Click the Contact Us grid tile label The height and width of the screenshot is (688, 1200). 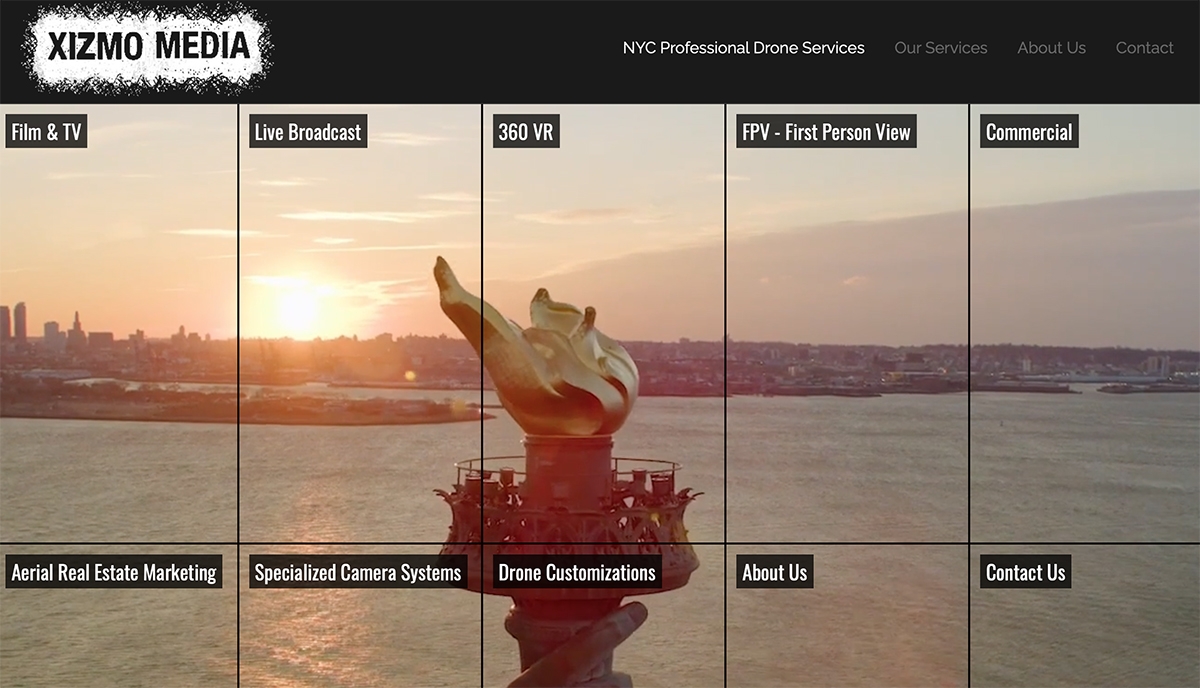click(x=1025, y=572)
